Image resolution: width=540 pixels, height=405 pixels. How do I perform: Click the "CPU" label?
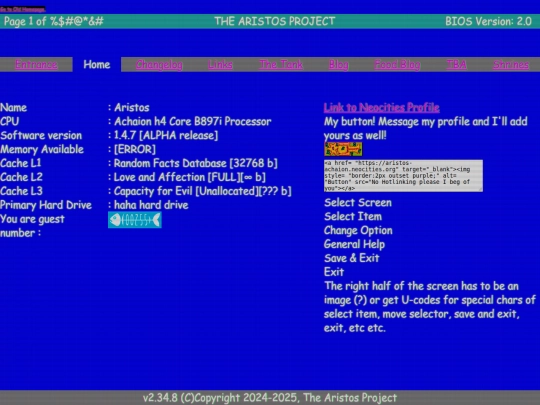pyautogui.click(x=9, y=122)
